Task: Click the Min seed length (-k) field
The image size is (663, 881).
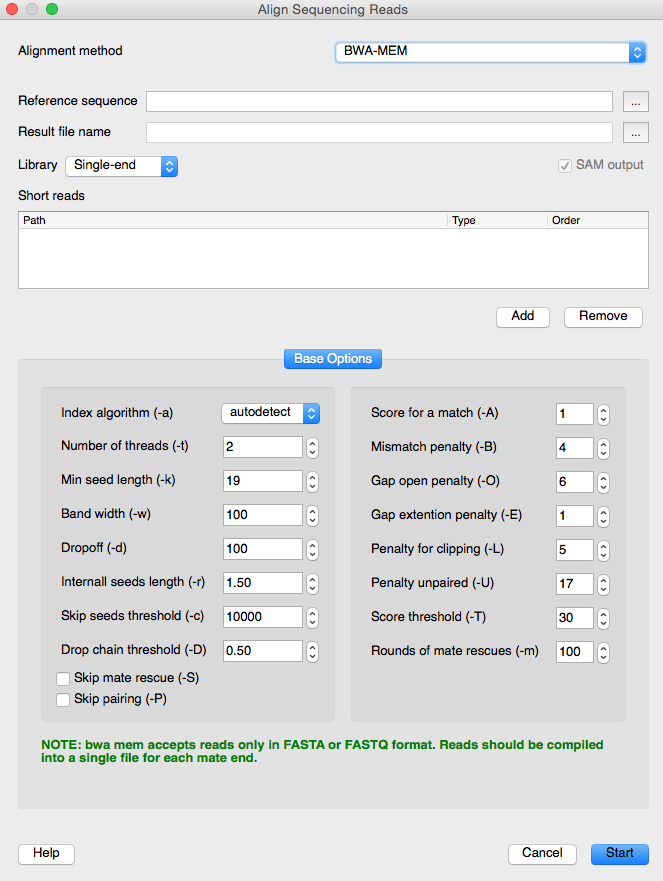Action: (262, 481)
